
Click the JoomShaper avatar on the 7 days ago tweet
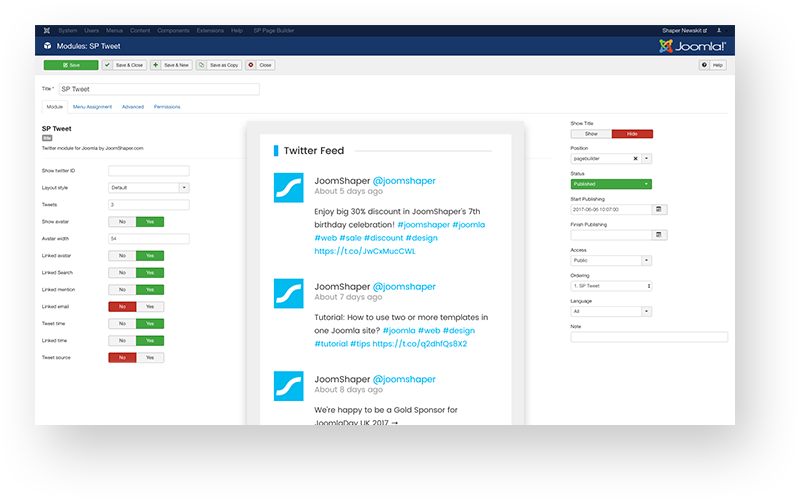(x=289, y=294)
